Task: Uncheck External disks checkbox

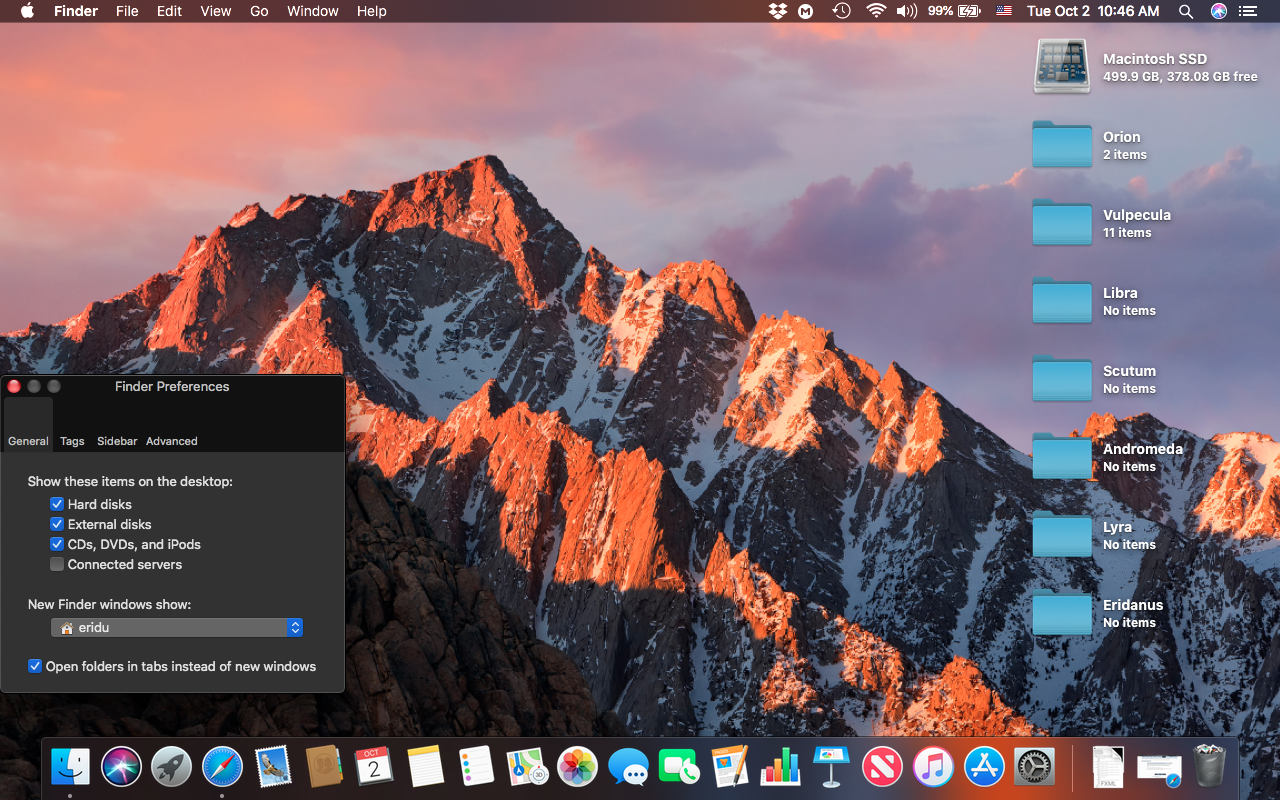Action: (57, 524)
